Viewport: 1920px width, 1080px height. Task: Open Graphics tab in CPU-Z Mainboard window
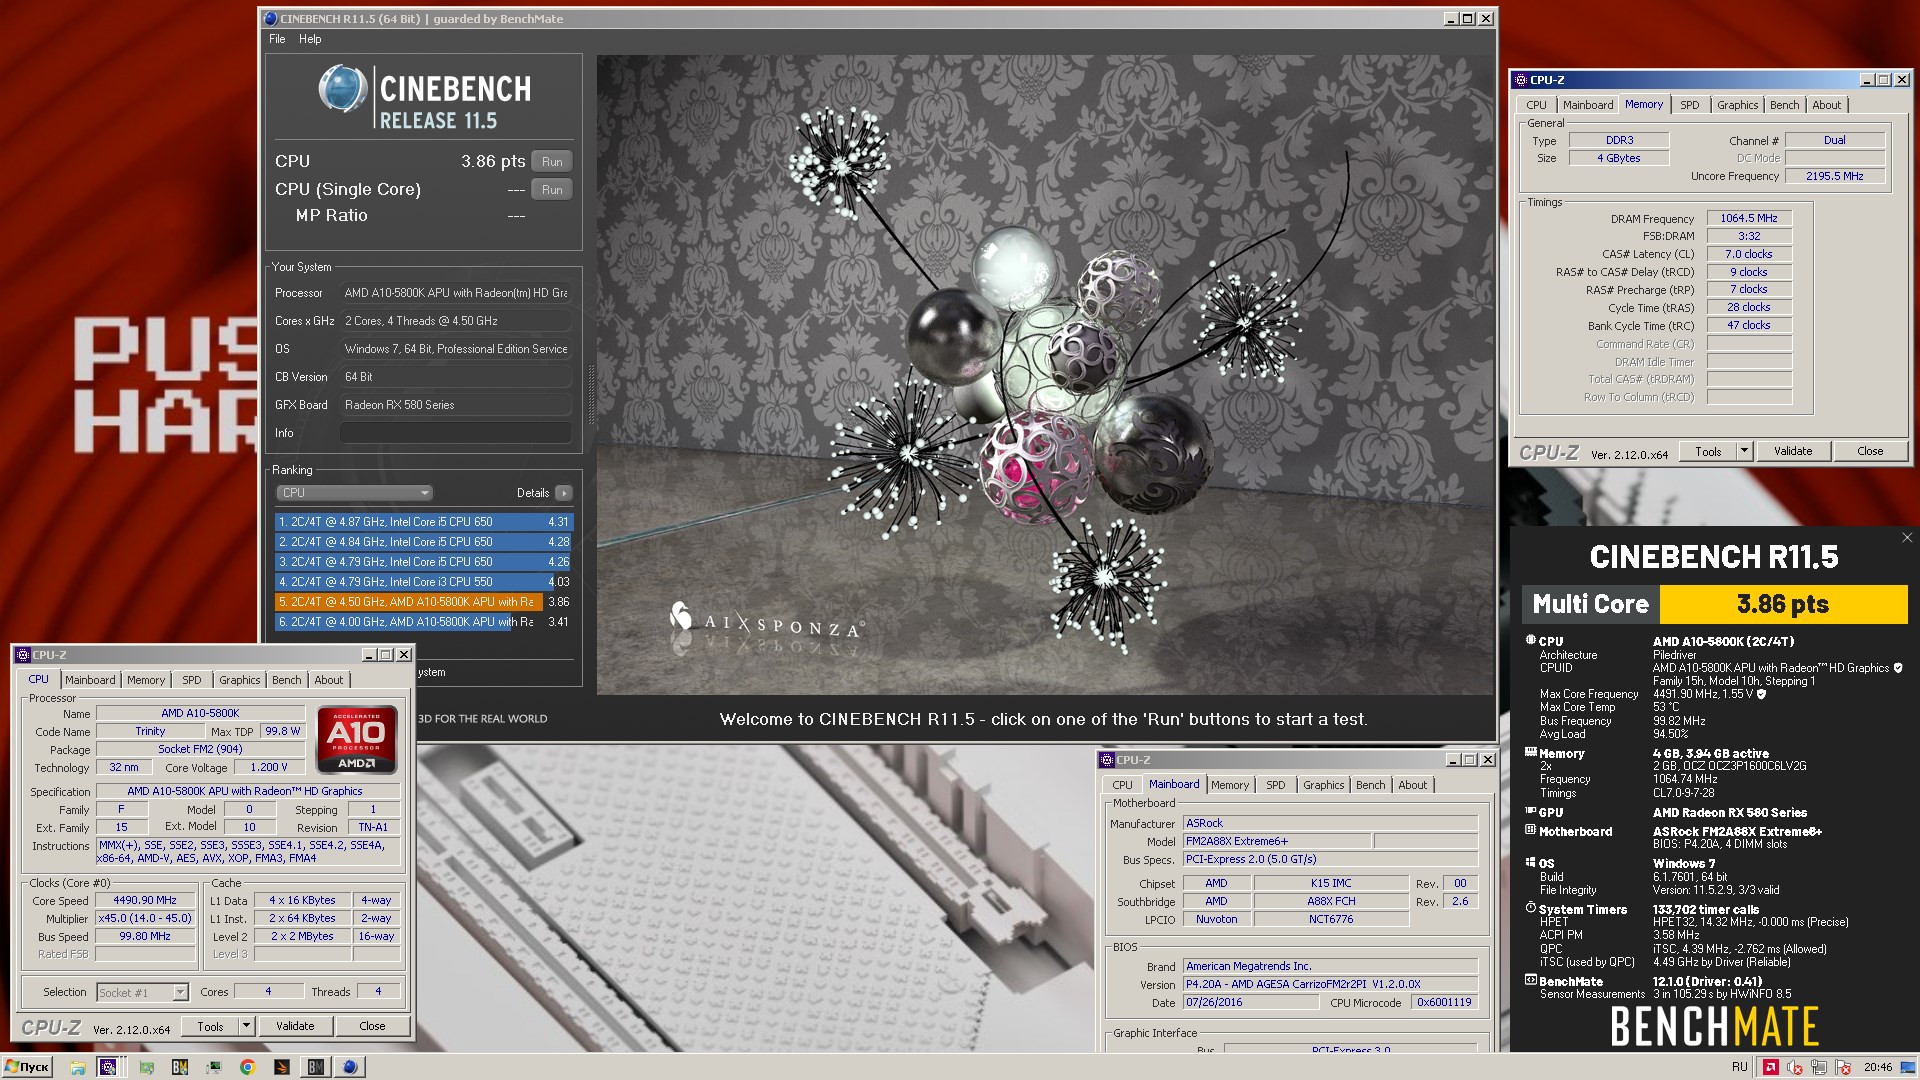pos(1323,785)
